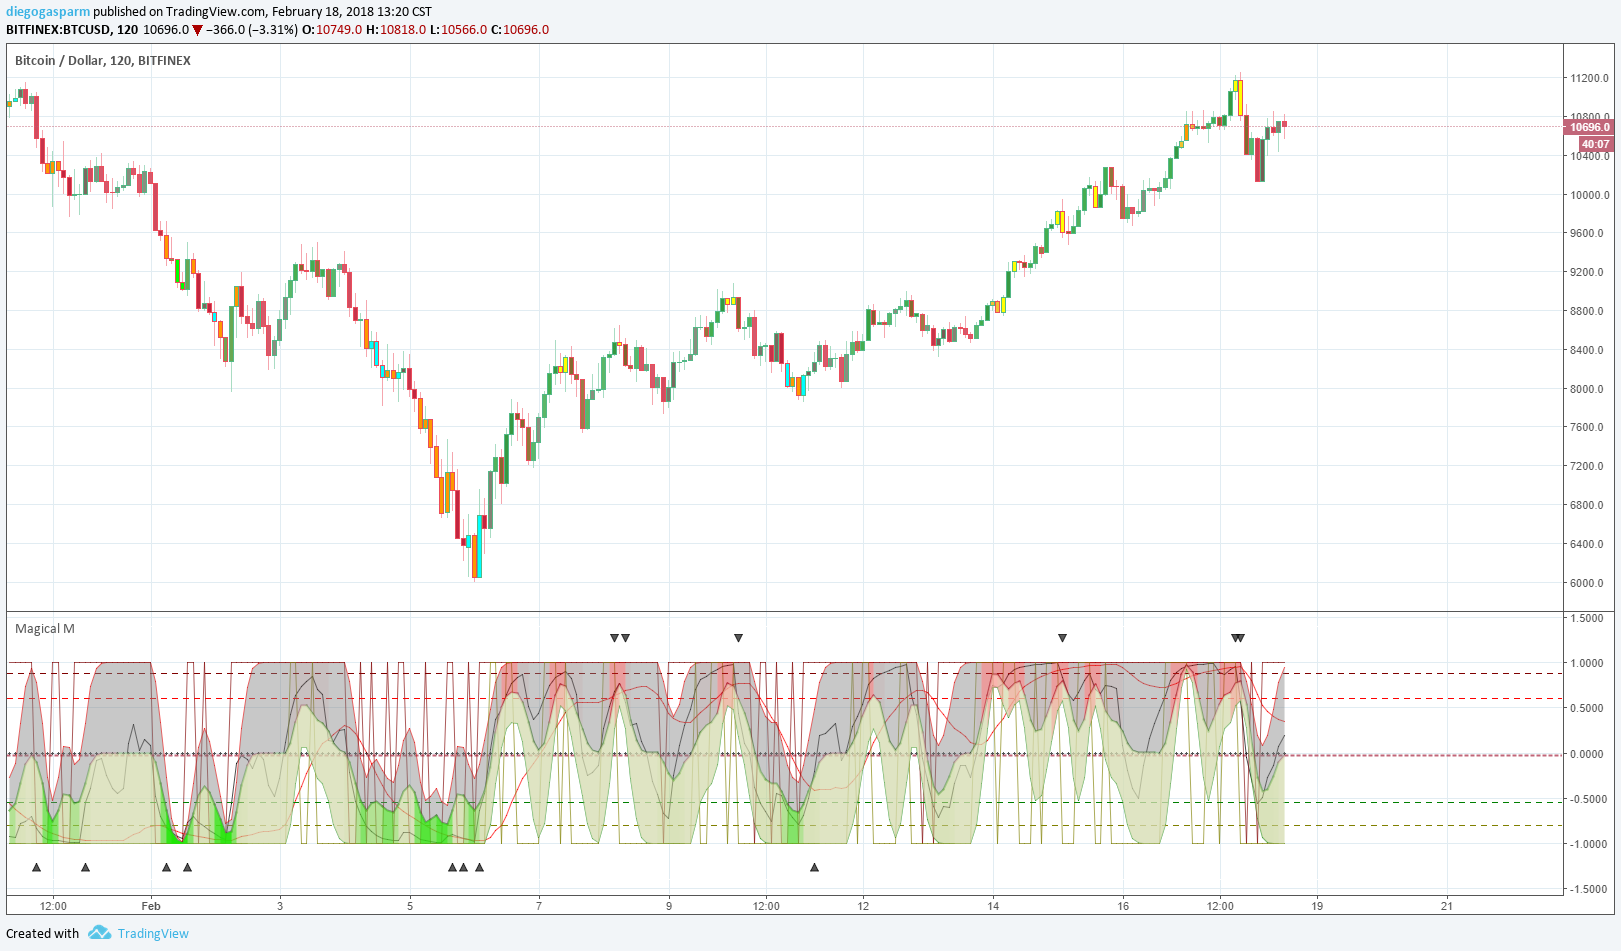Click the Bitcoin / Dollar, 120, BITFINEX title
The width and height of the screenshot is (1621, 951).
103,60
